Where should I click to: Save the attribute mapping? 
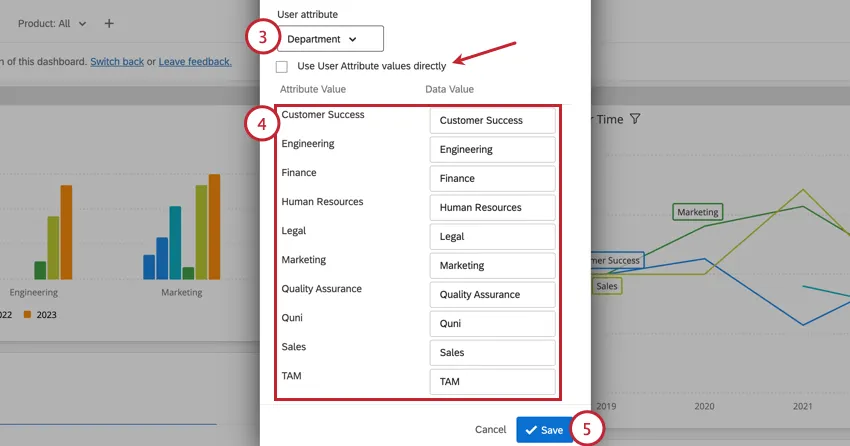point(544,430)
